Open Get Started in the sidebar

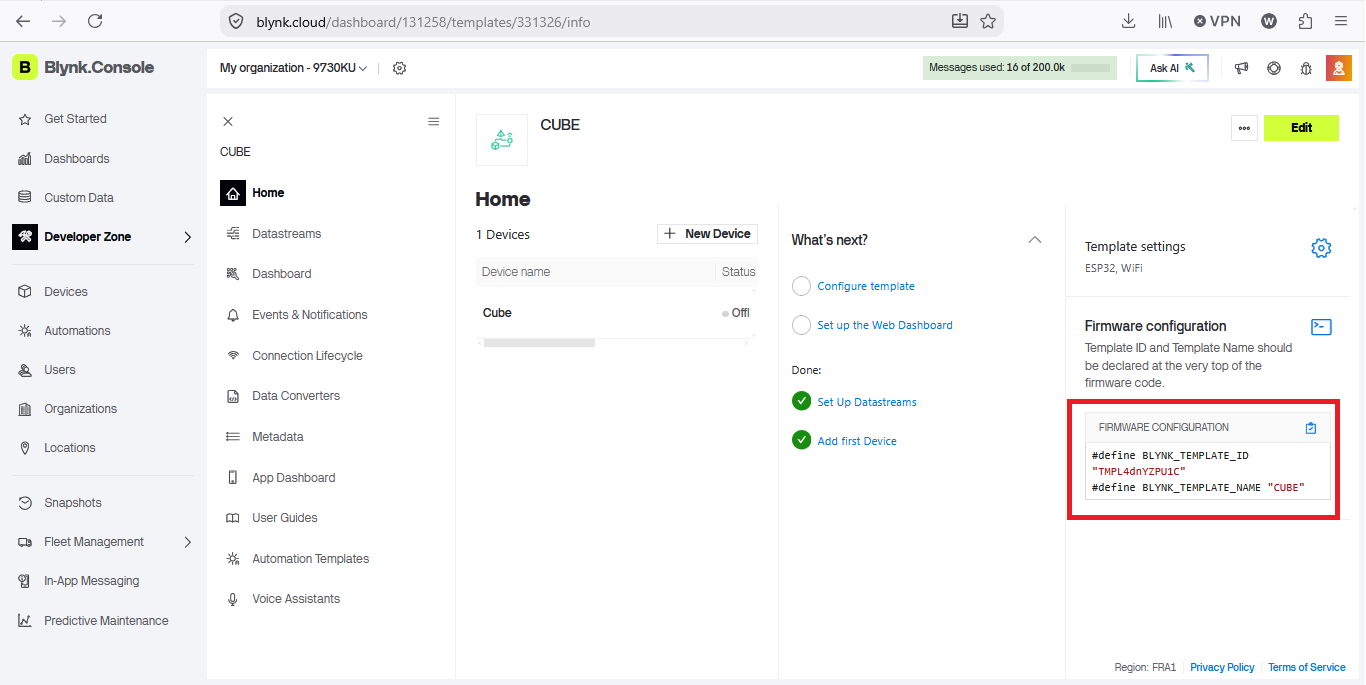click(x=75, y=119)
